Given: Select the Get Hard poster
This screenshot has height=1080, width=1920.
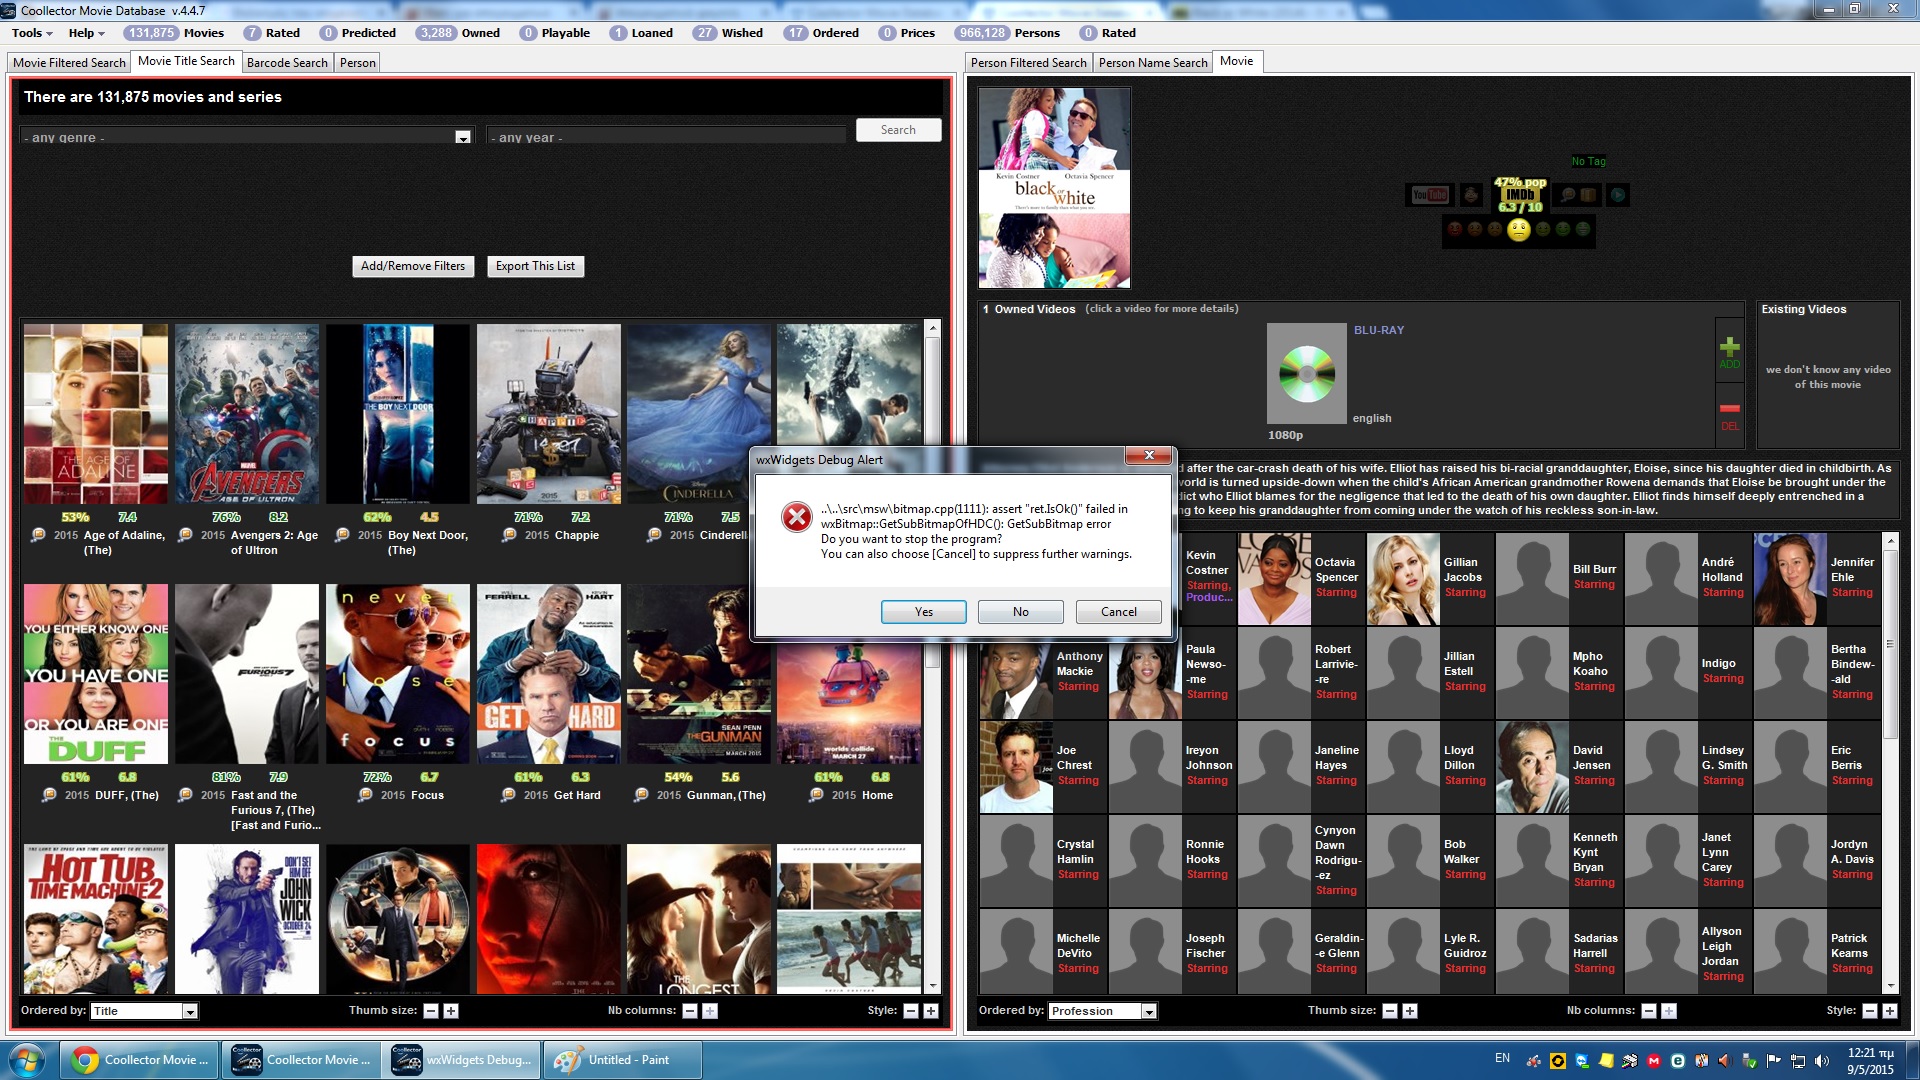Looking at the screenshot, I should (x=548, y=674).
